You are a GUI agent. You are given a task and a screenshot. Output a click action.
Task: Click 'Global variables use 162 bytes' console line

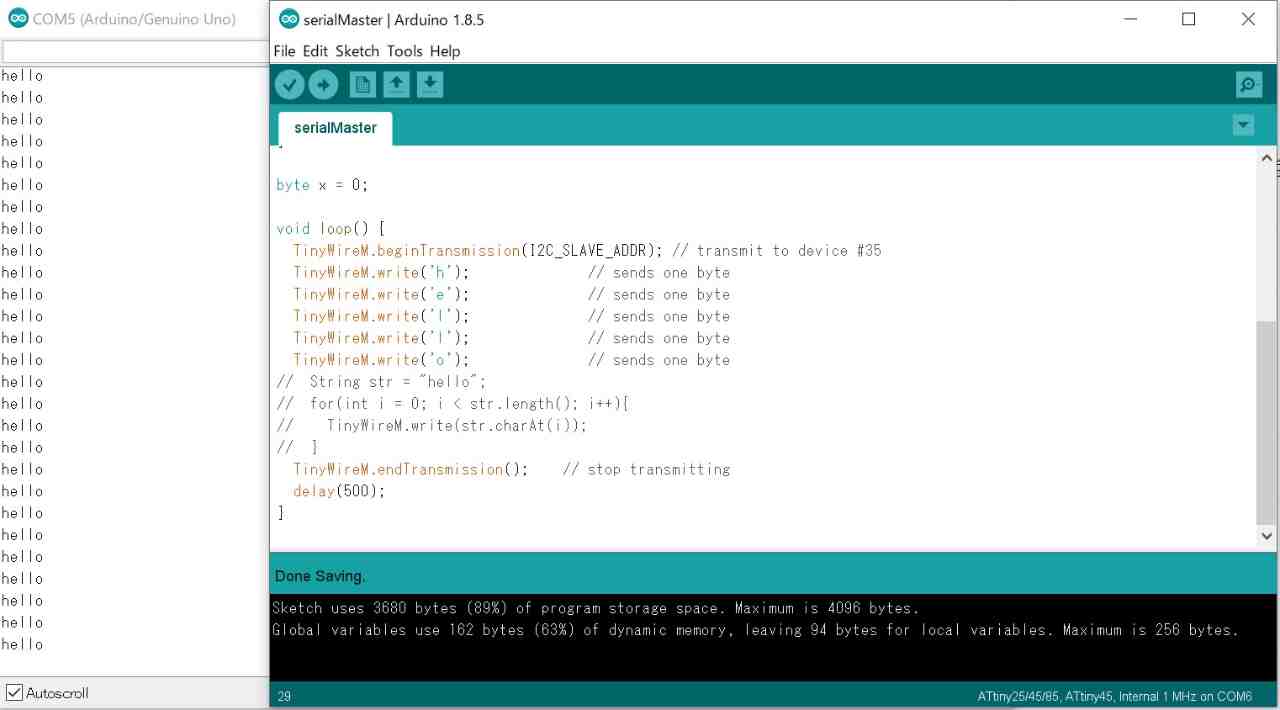pos(755,630)
